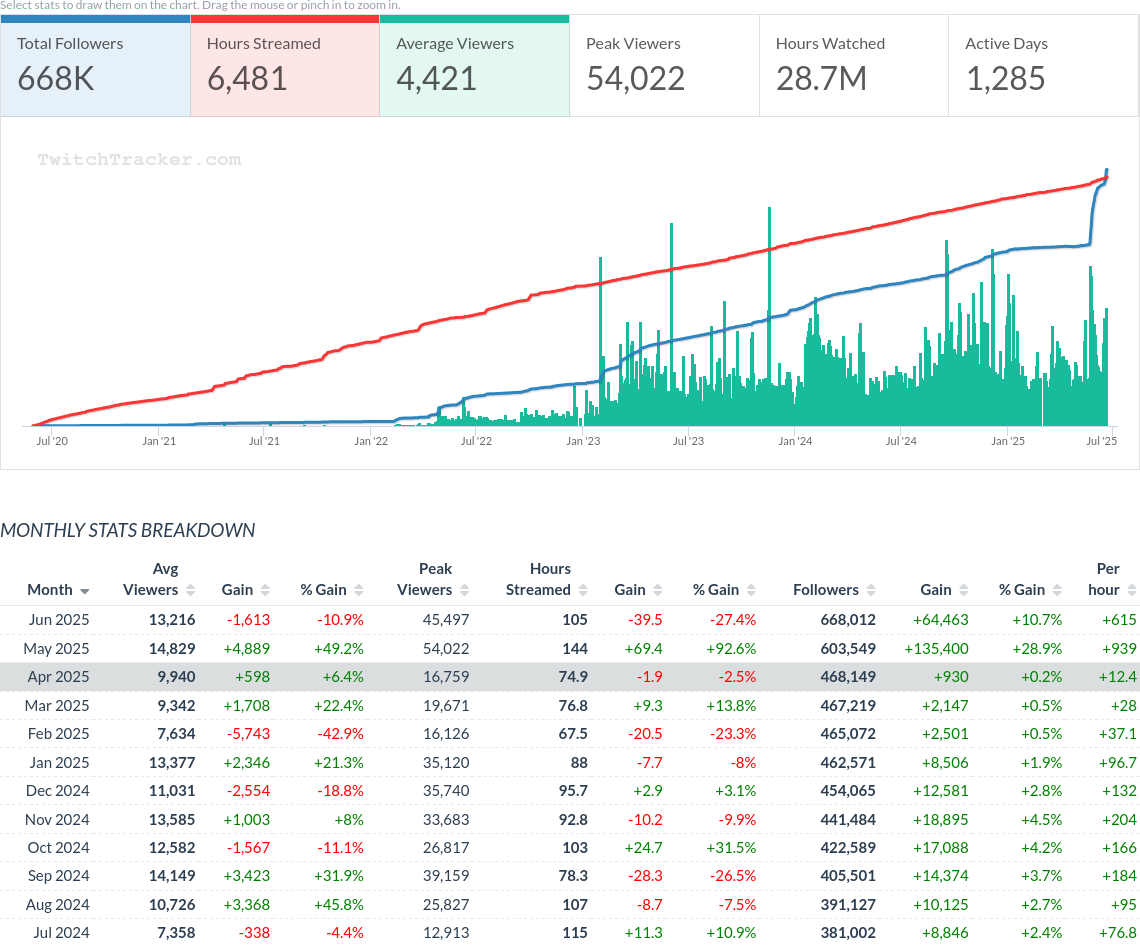This screenshot has width=1140, height=950.
Task: Select the Nov 2024 month cell
Action: 57,820
